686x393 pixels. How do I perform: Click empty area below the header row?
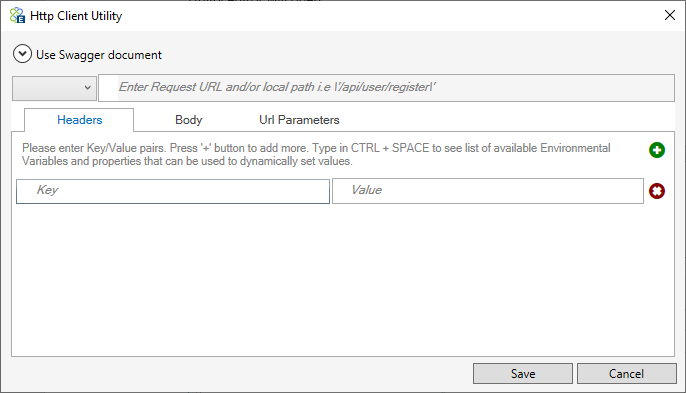[x=343, y=280]
